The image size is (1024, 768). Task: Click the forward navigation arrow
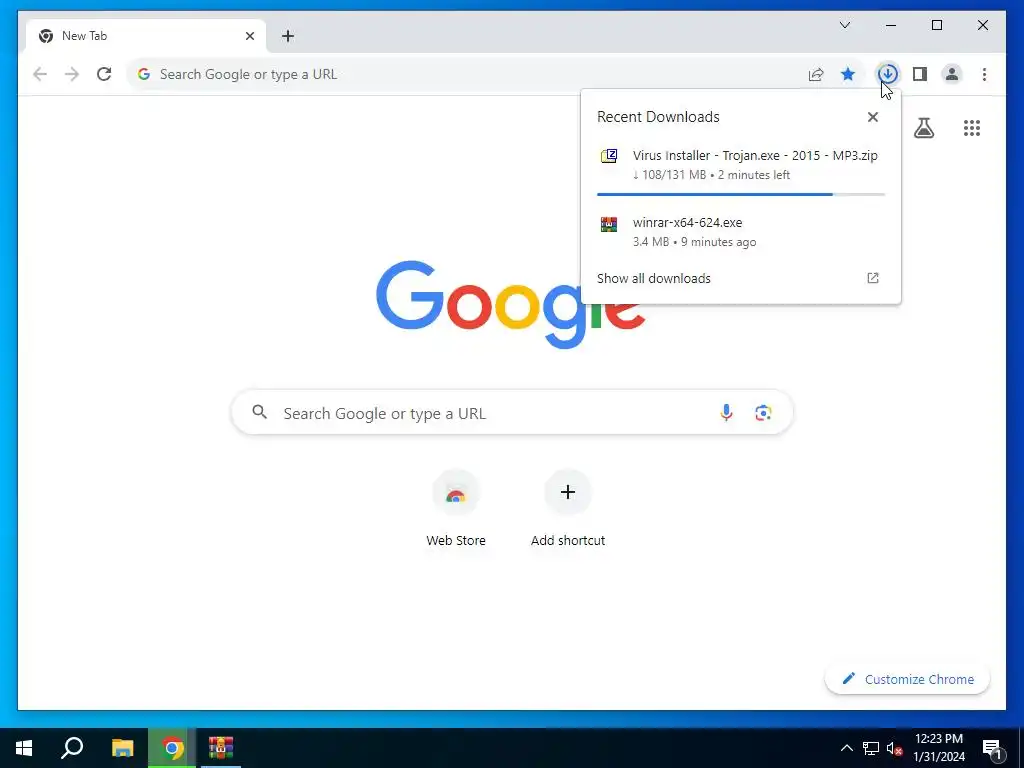click(72, 74)
